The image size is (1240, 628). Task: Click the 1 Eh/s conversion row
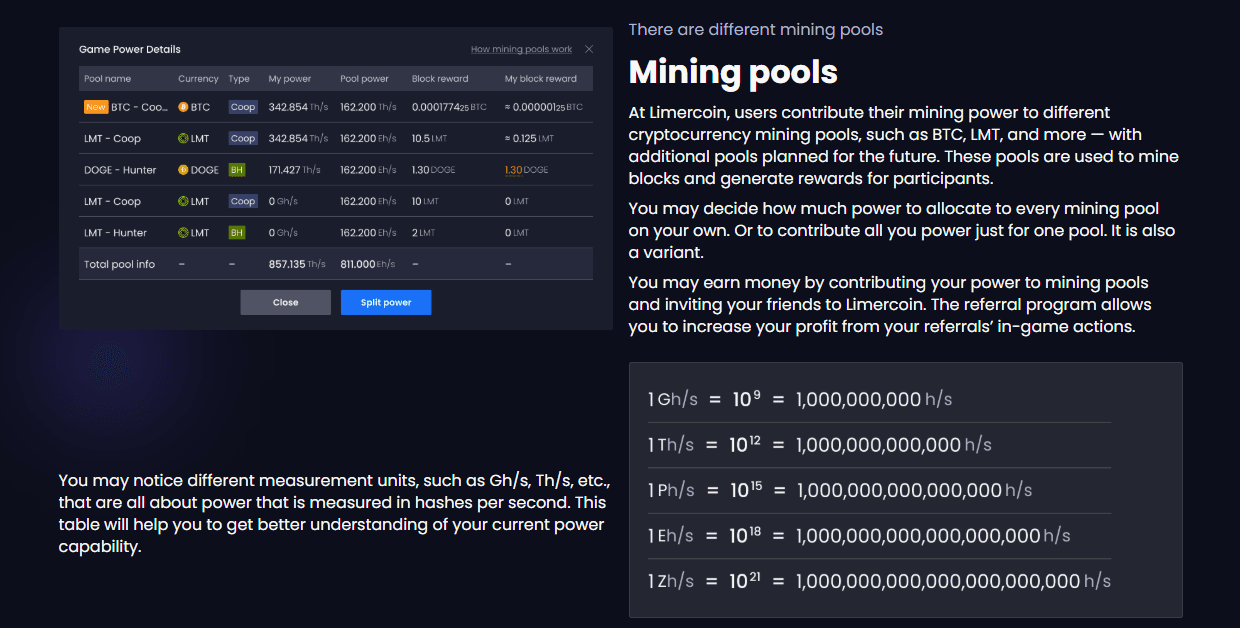pyautogui.click(x=879, y=536)
